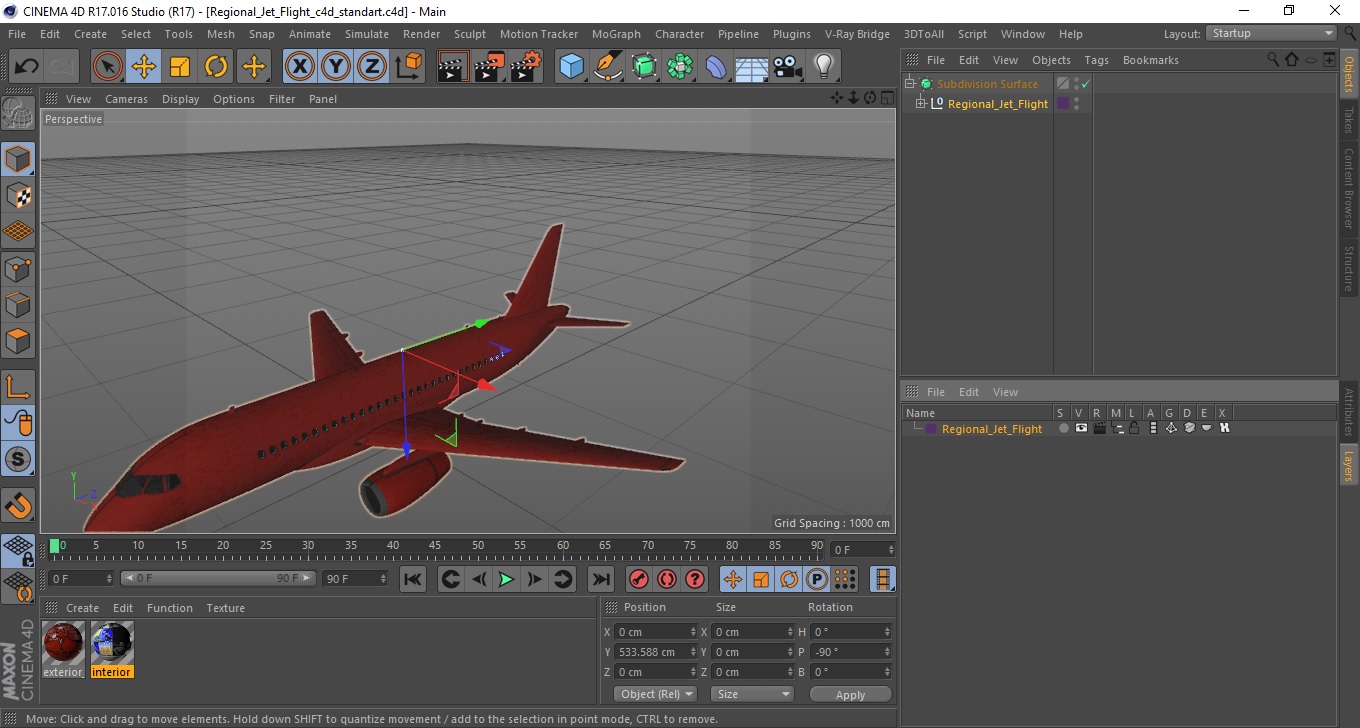Click frame 45 on the timeline ruler
Image resolution: width=1360 pixels, height=728 pixels.
pos(436,546)
